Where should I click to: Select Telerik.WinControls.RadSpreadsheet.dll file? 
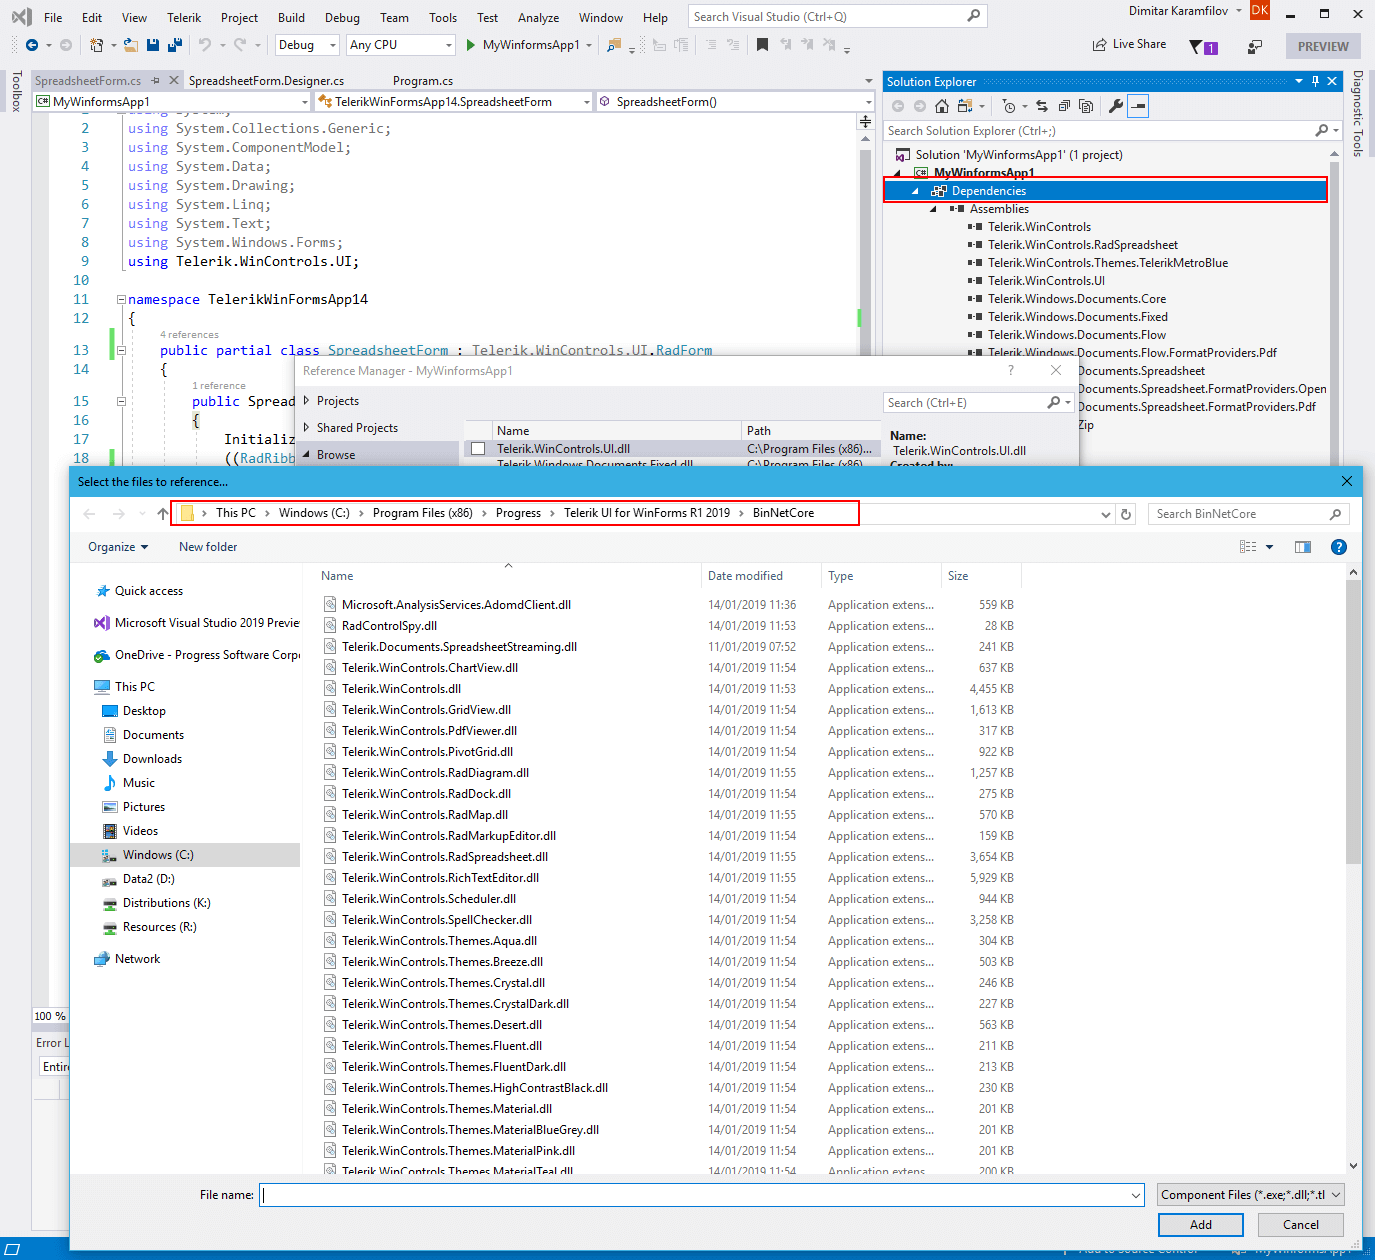point(445,857)
